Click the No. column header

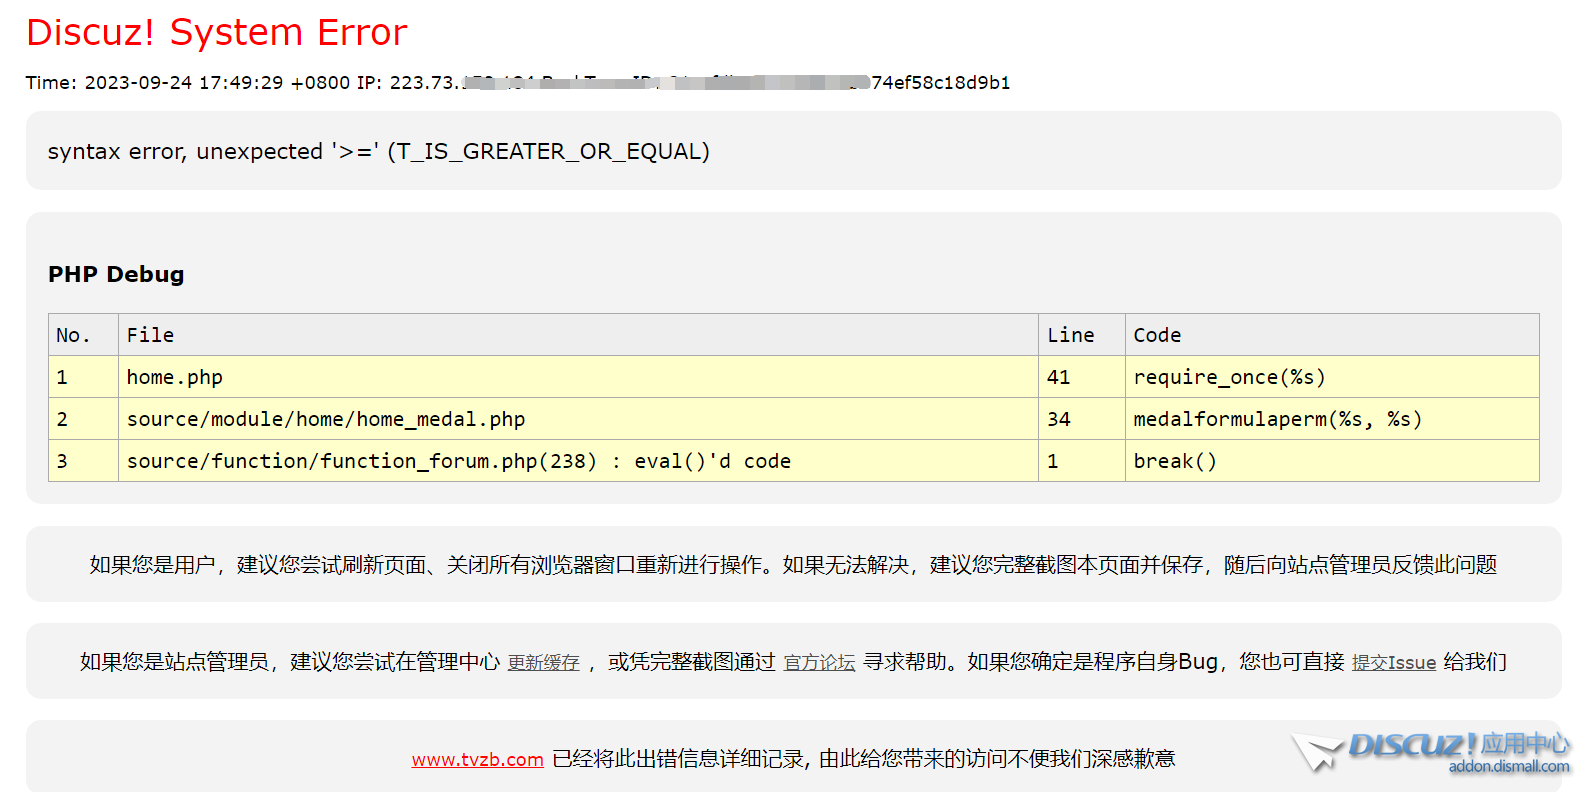pyautogui.click(x=84, y=335)
